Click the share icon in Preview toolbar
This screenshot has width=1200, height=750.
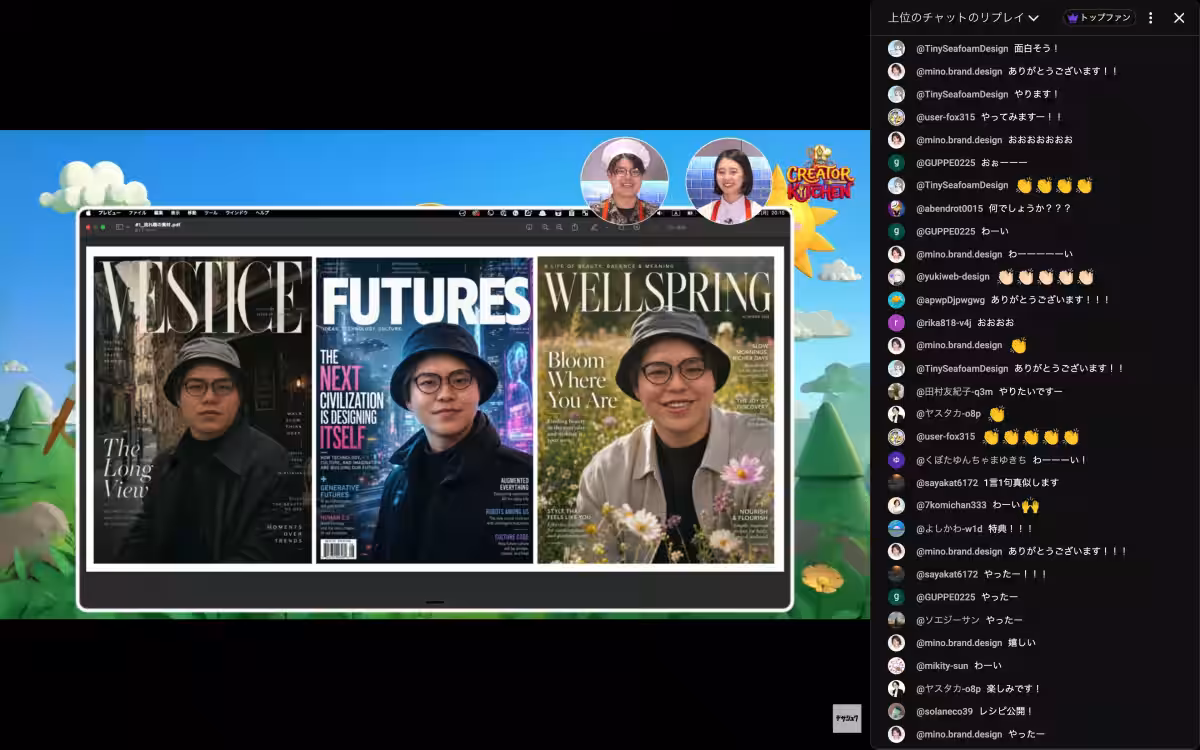click(575, 227)
